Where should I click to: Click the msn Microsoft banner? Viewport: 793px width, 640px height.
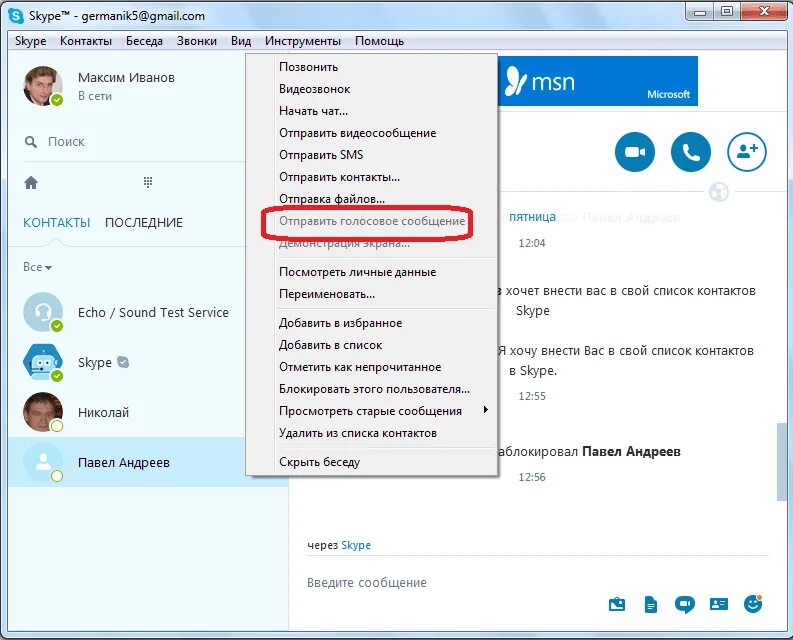[x=598, y=81]
